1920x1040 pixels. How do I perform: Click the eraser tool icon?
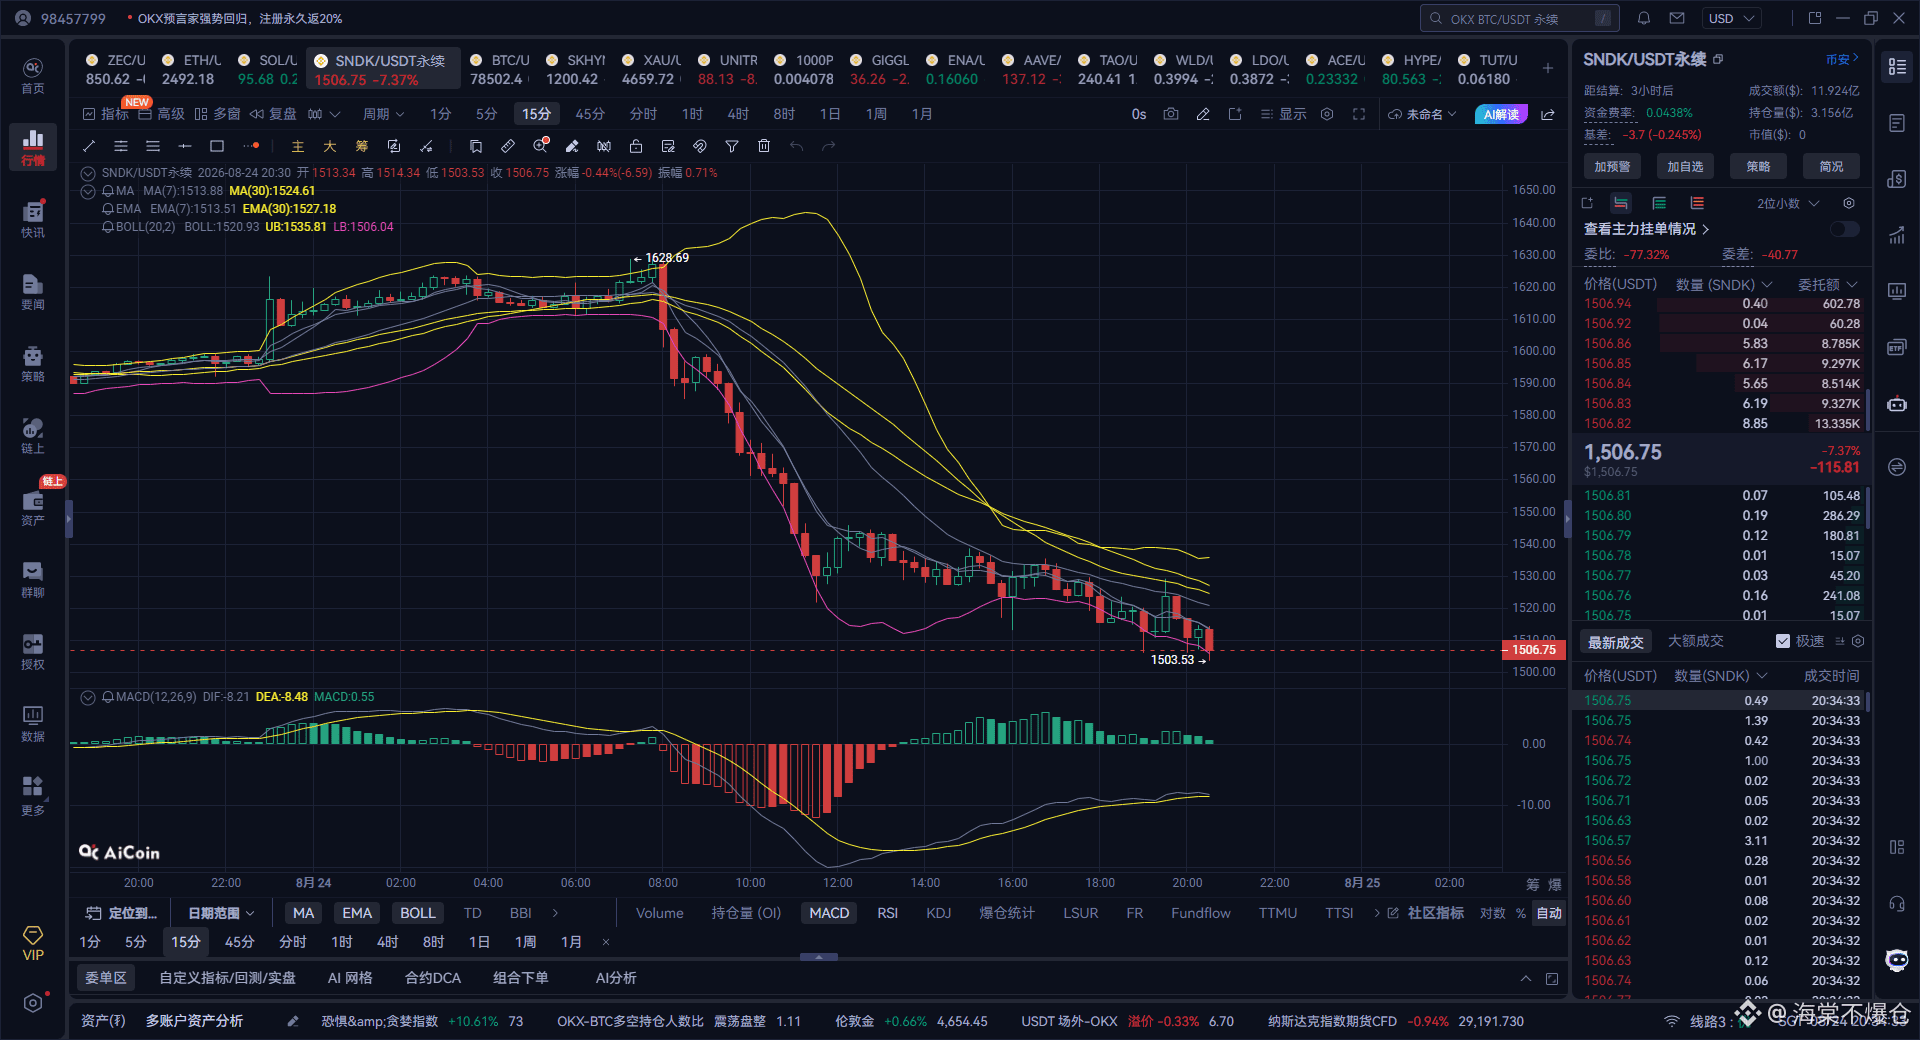click(x=572, y=146)
